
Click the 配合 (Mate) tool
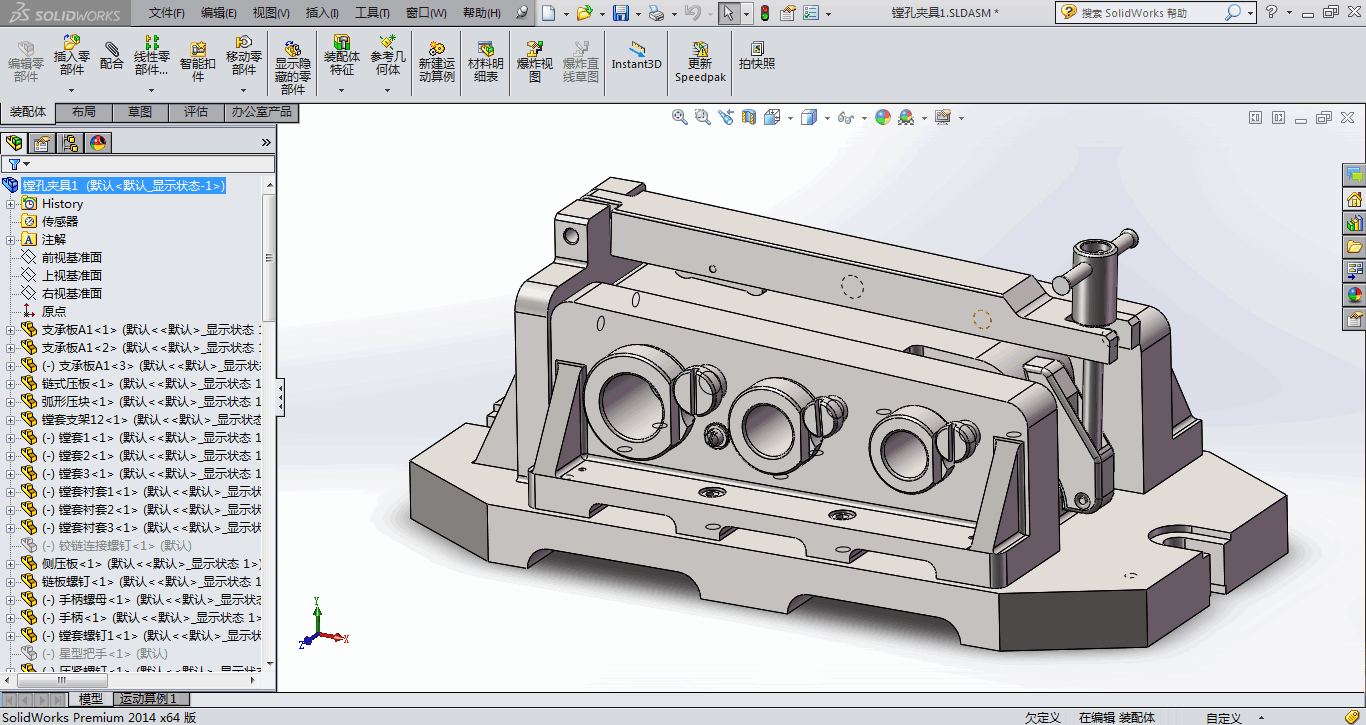tap(112, 55)
